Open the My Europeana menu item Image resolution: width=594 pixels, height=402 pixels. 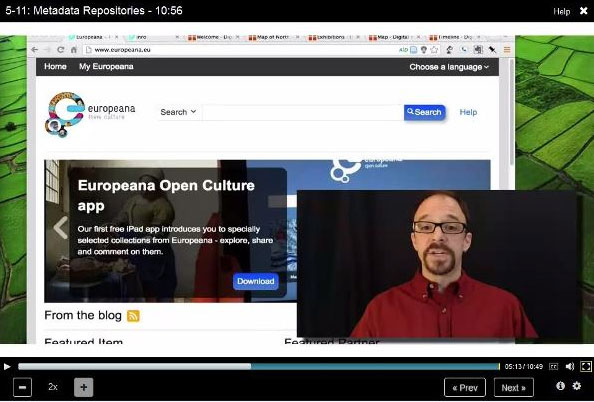(106, 67)
